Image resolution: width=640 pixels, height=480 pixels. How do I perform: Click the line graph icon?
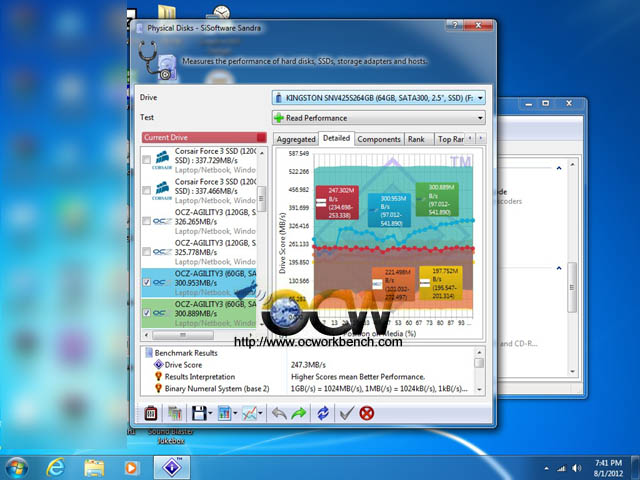pos(249,413)
